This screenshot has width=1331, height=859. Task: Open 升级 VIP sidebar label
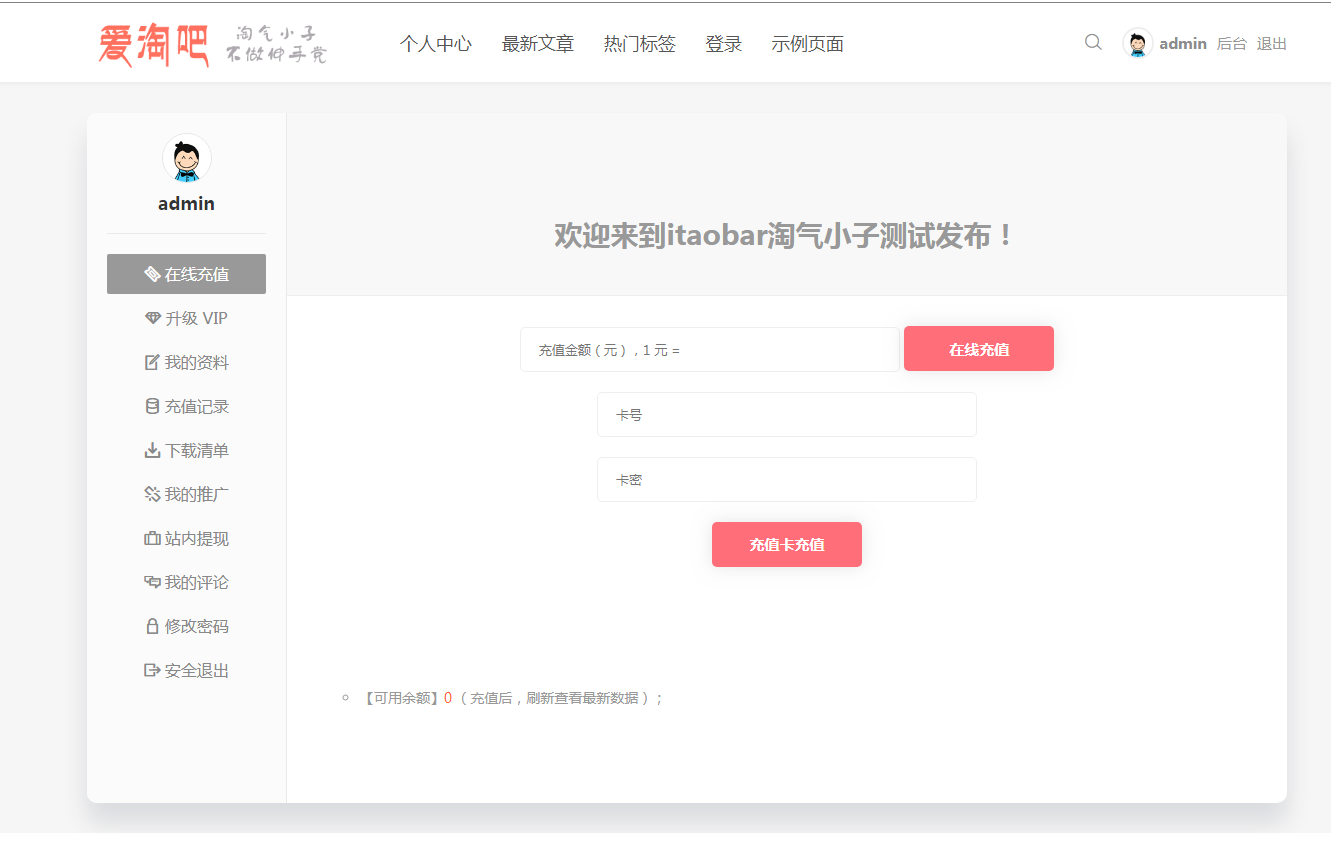click(x=196, y=318)
